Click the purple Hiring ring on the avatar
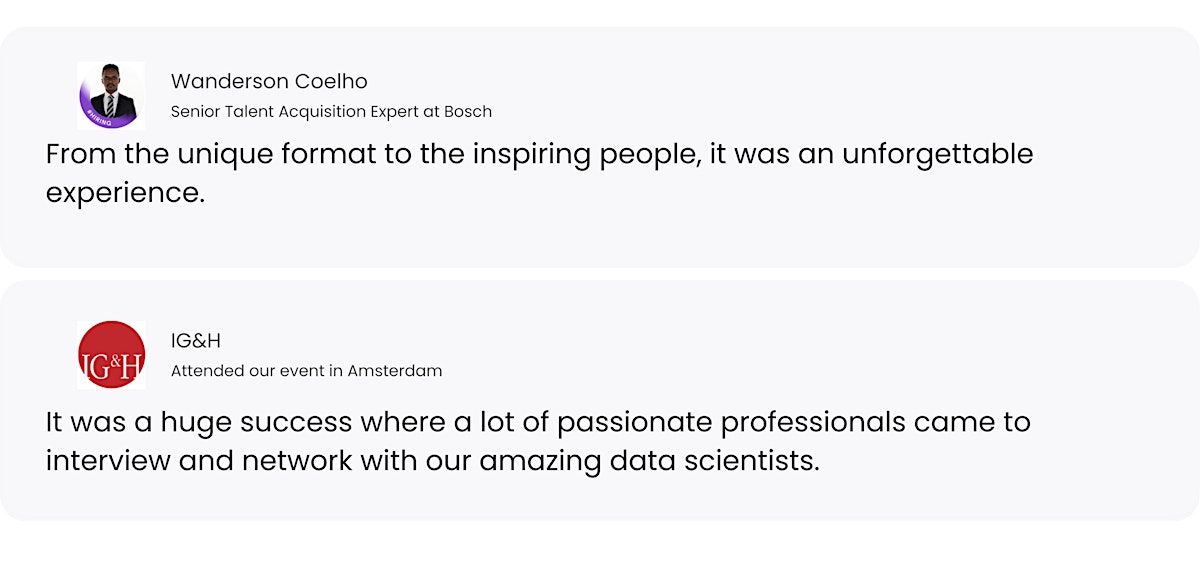This screenshot has height=561, width=1200. coord(92,117)
